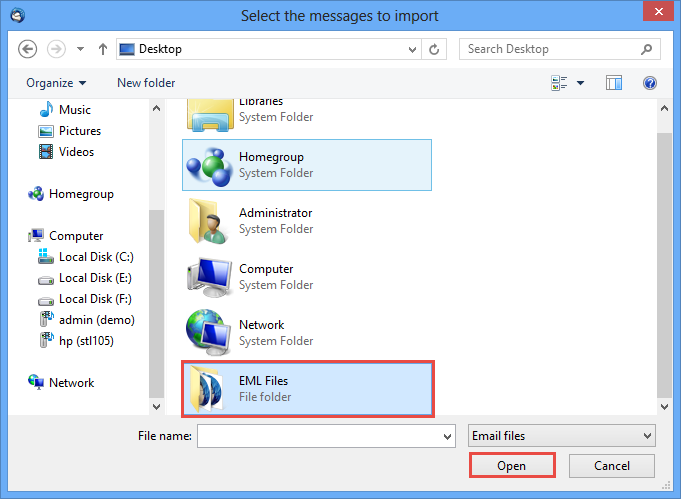Select Network in the navigation pane
This screenshot has height=499, width=681.
tap(71, 383)
